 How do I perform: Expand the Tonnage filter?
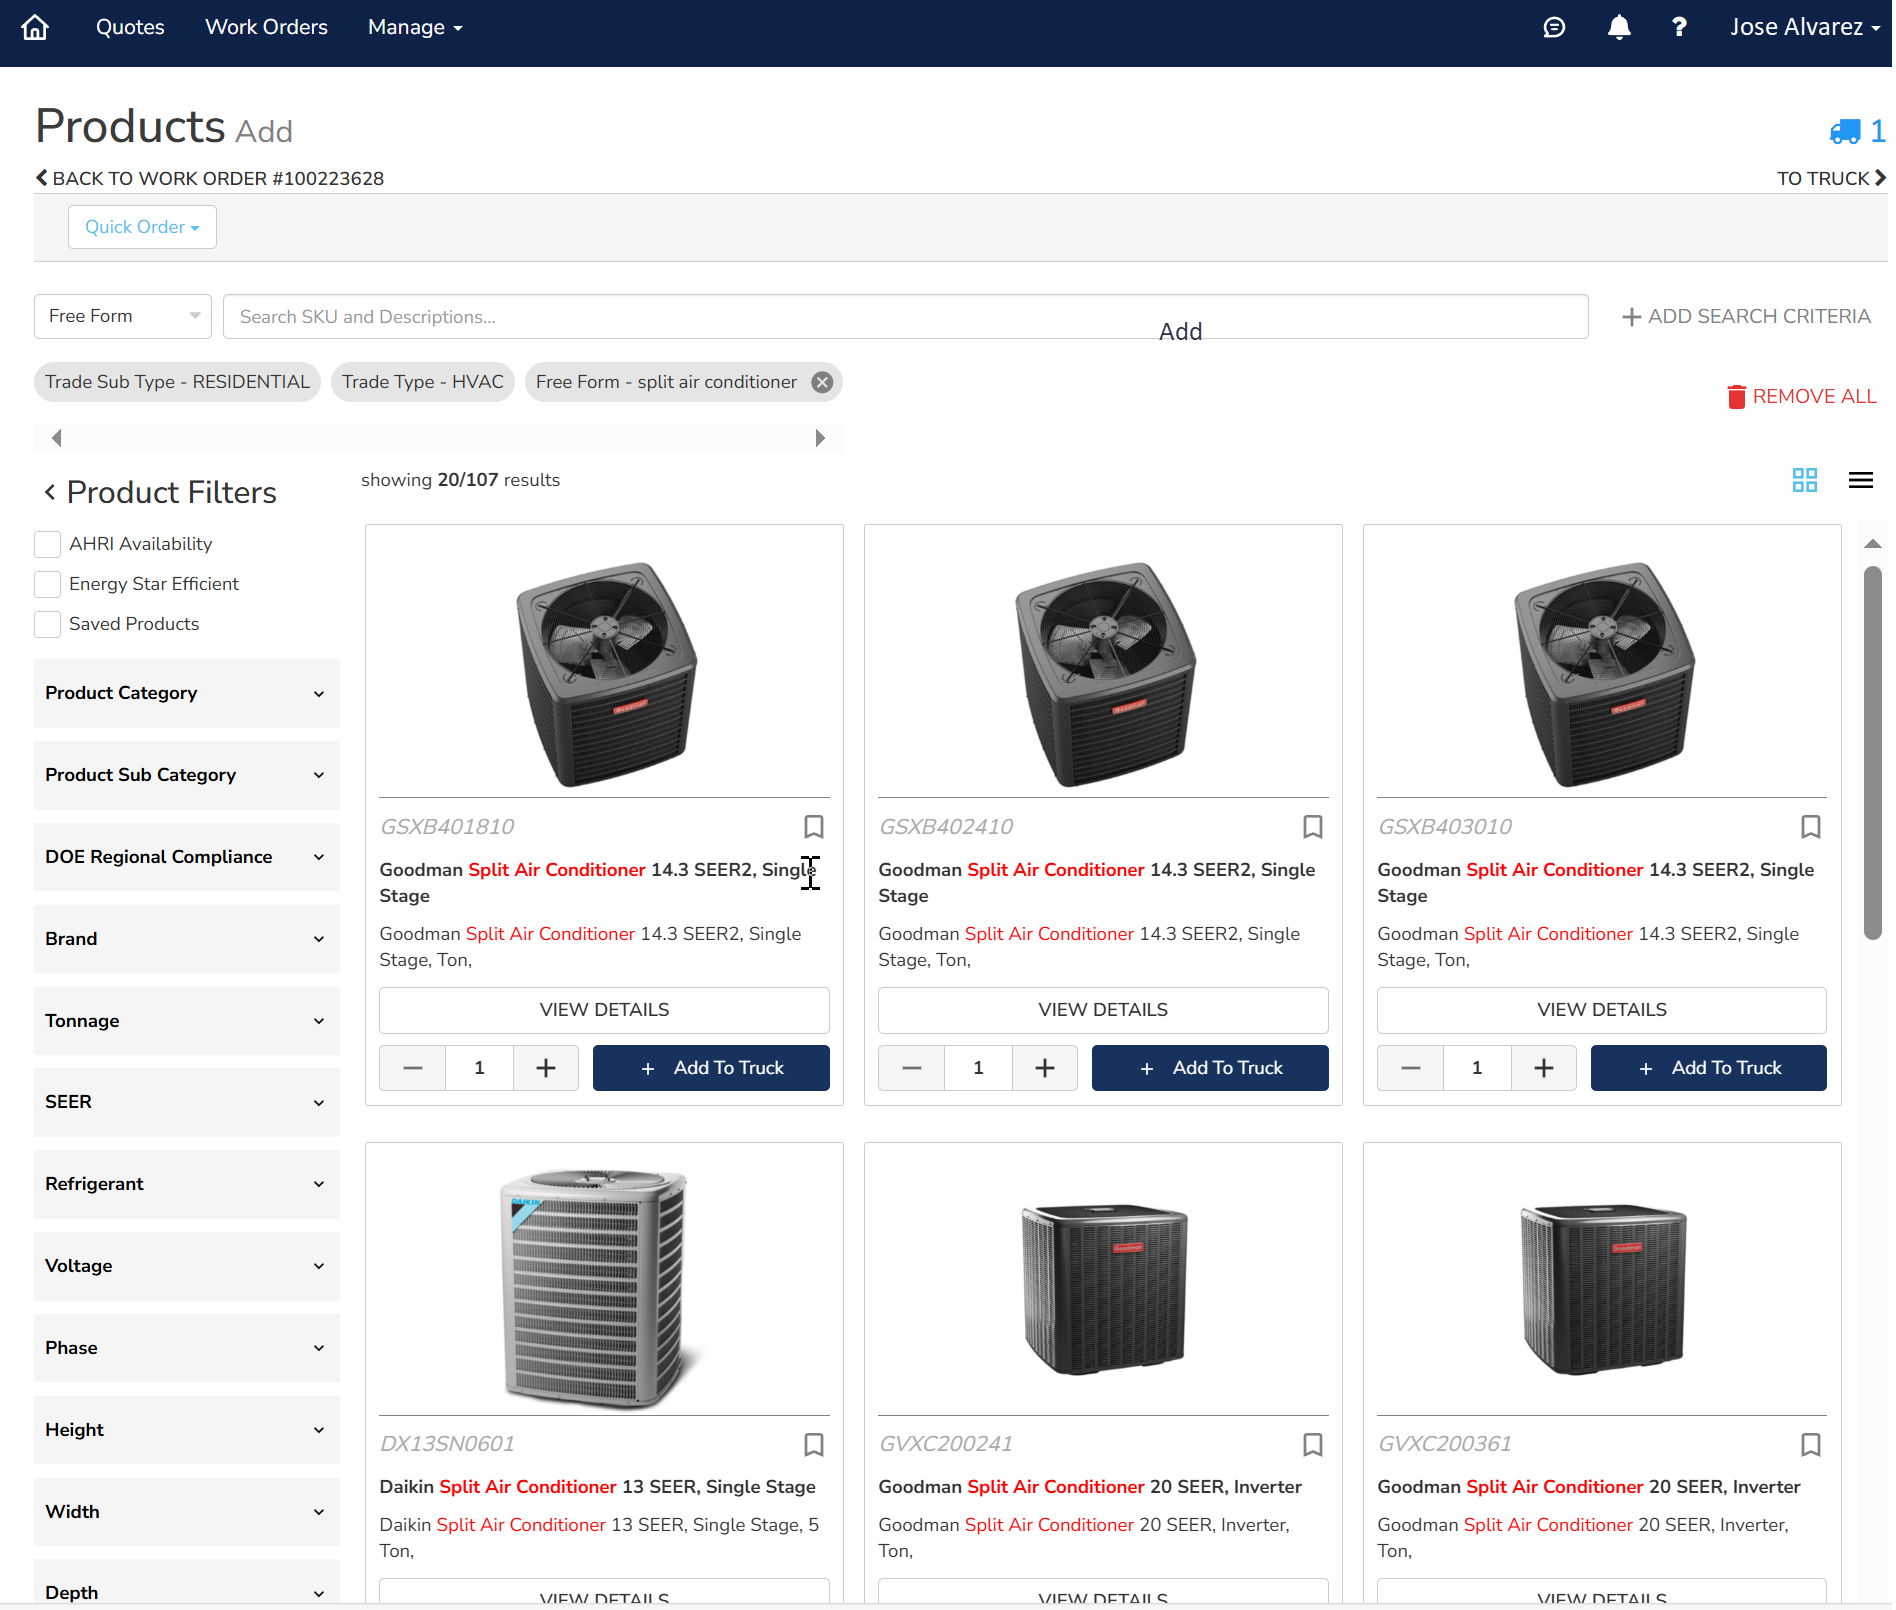click(x=187, y=1021)
